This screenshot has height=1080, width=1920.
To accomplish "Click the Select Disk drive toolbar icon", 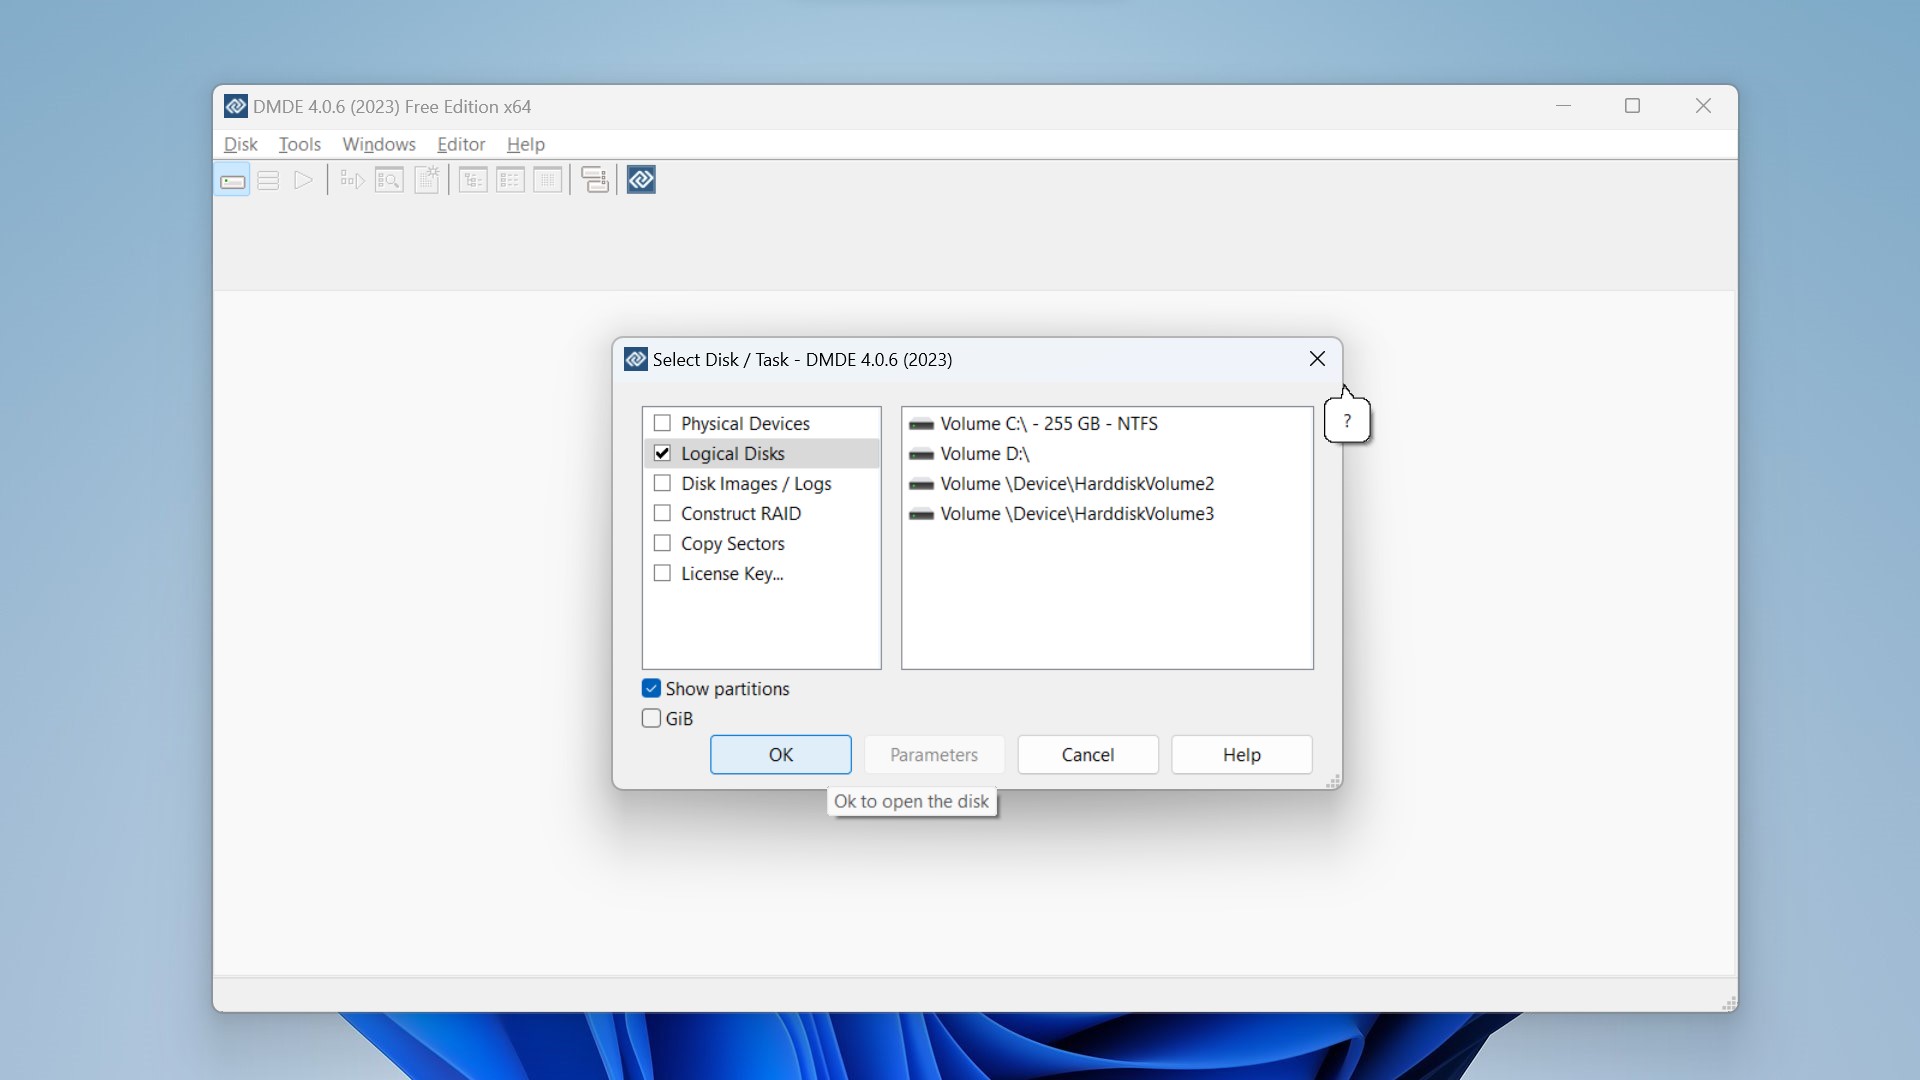I will (x=232, y=181).
